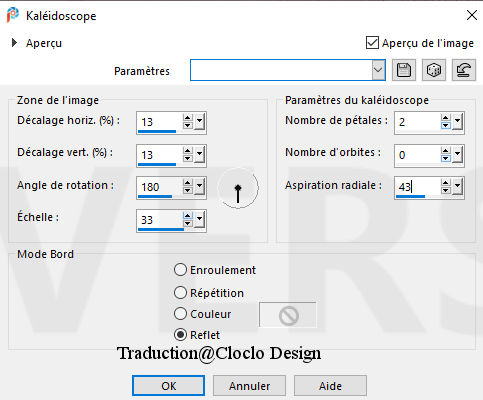Increase Nombre de pétales with the up arrow
This screenshot has height=400, width=483.
(x=446, y=118)
